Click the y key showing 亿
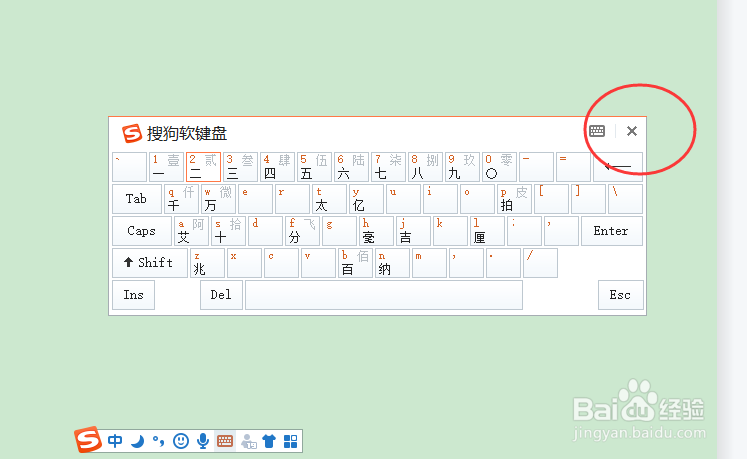 coord(366,199)
